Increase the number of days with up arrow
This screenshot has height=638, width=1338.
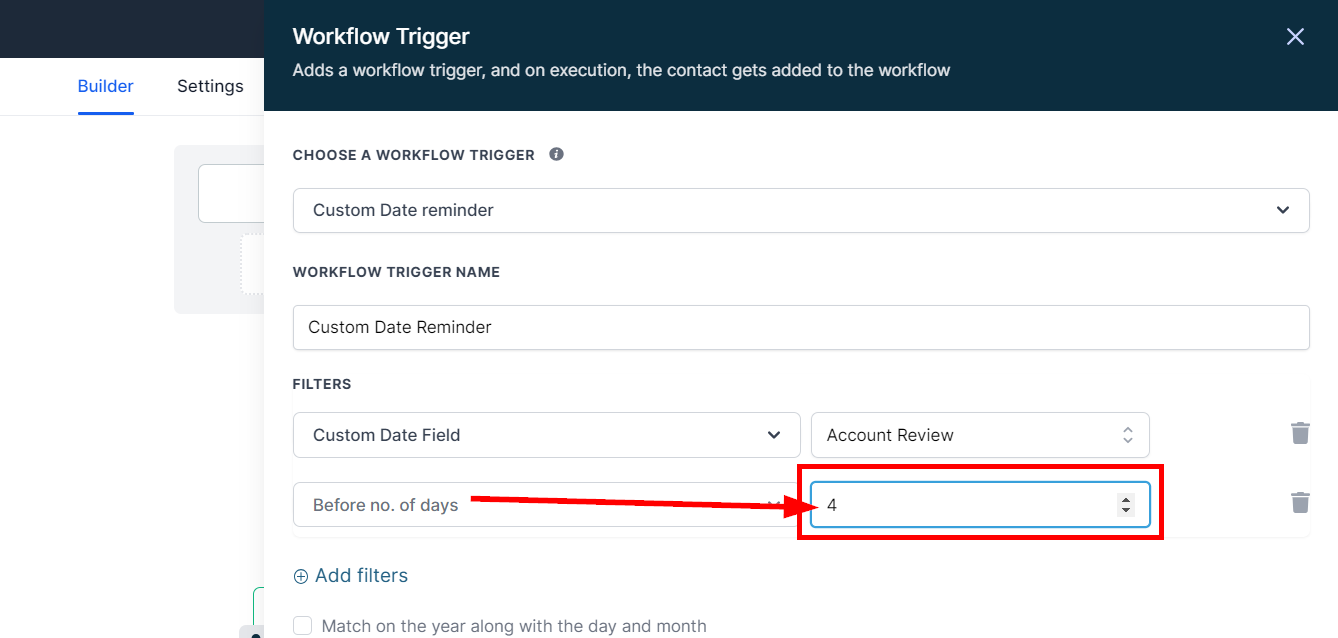[1126, 500]
